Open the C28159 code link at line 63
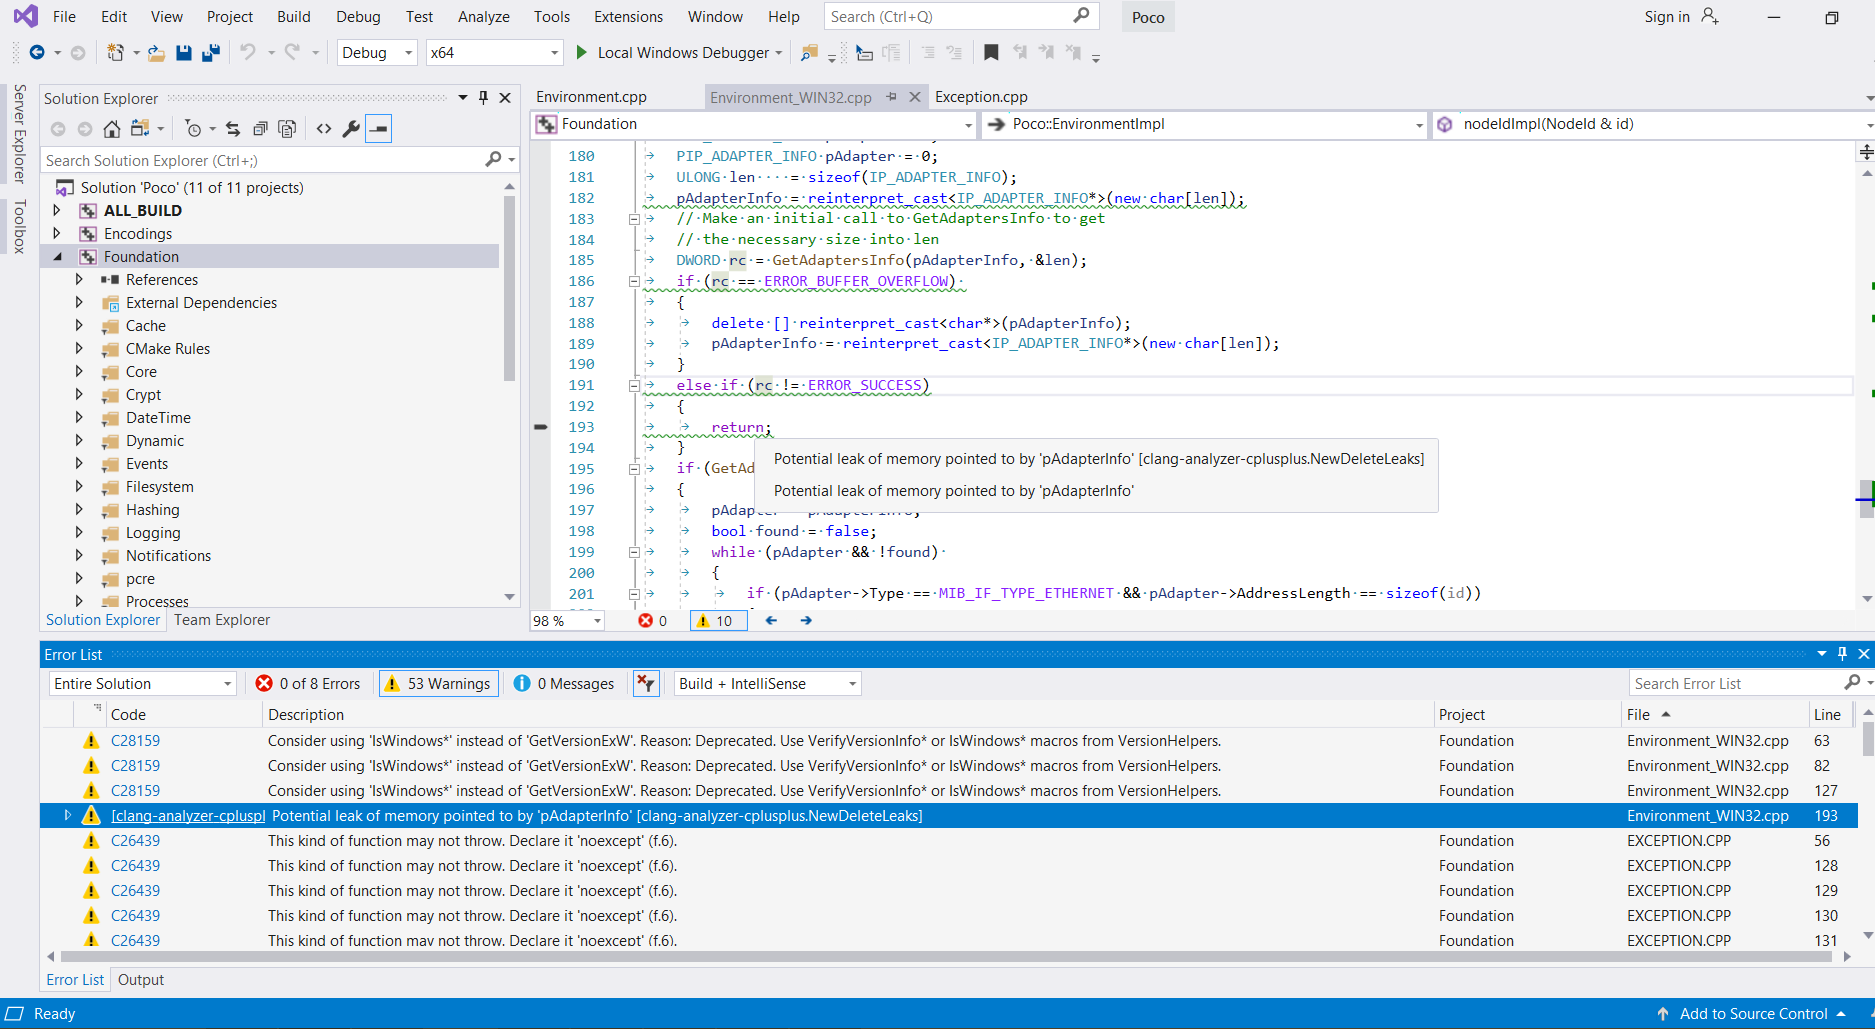 (135, 741)
